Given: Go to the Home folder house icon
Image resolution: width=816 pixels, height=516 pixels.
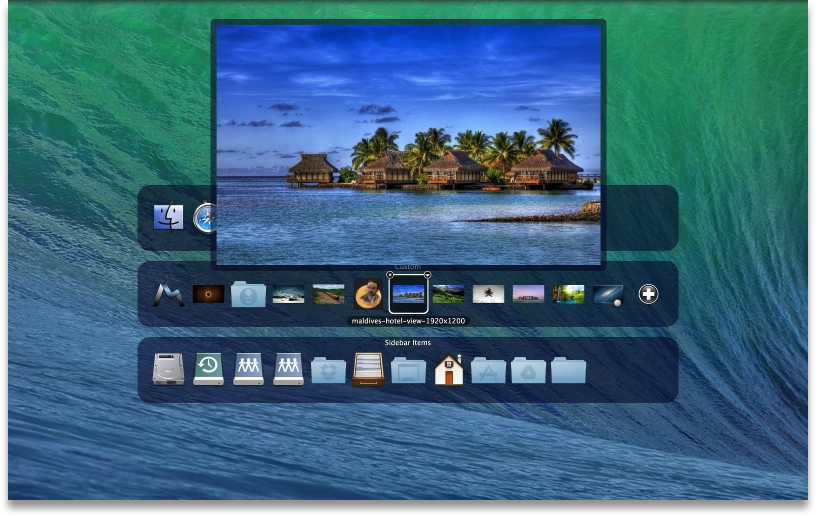Looking at the screenshot, I should tap(449, 370).
